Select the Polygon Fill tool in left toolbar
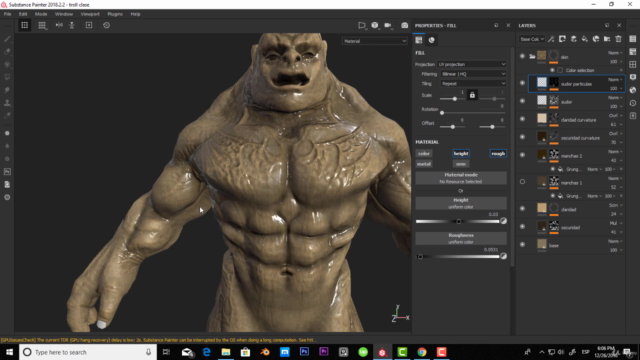The height and width of the screenshot is (360, 640). click(x=7, y=77)
